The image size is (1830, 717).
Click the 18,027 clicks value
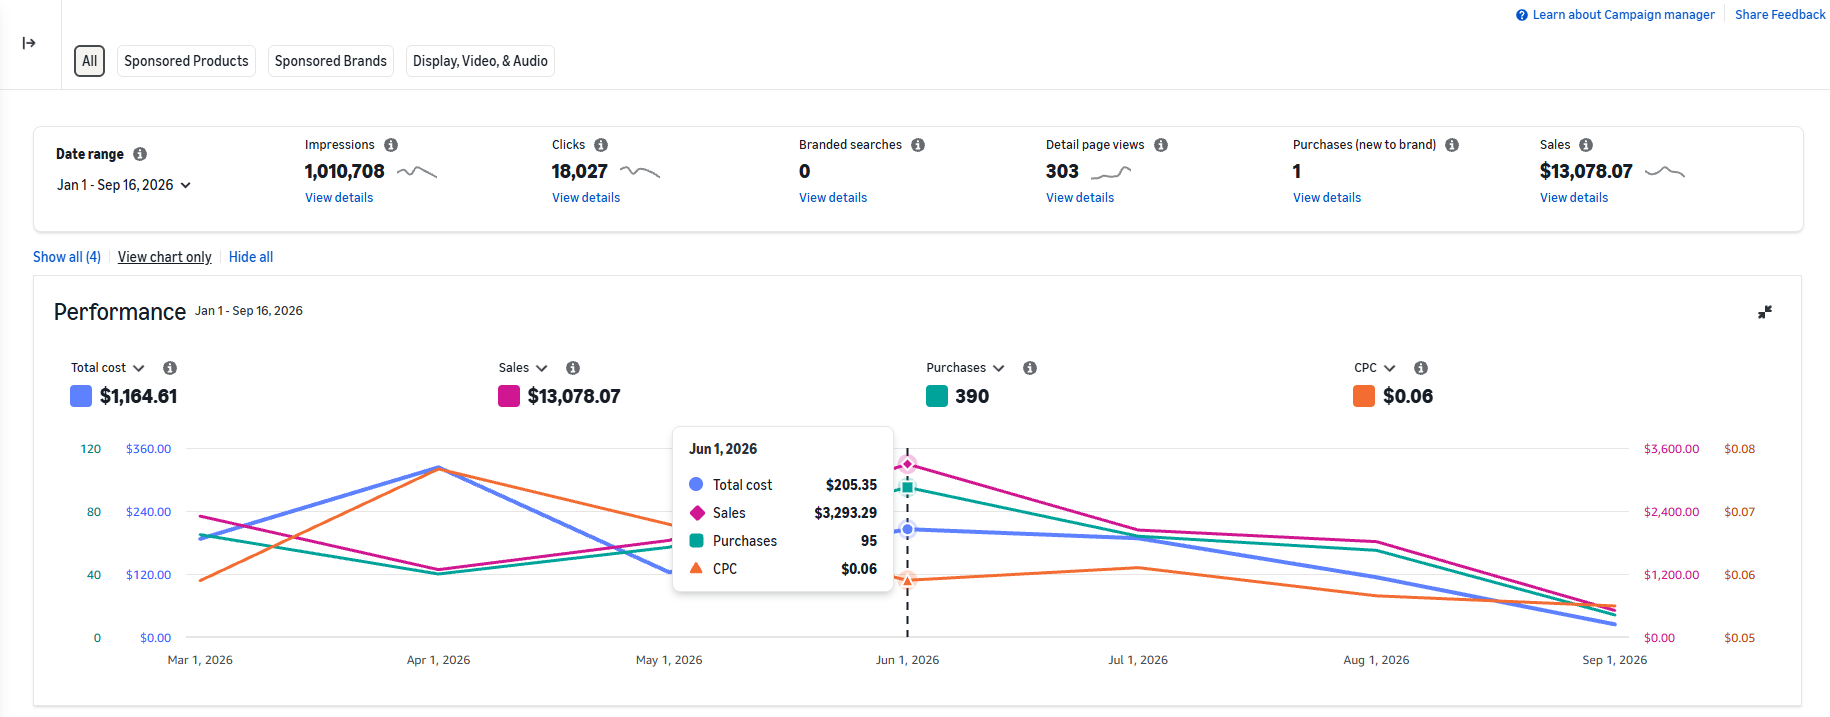[580, 172]
